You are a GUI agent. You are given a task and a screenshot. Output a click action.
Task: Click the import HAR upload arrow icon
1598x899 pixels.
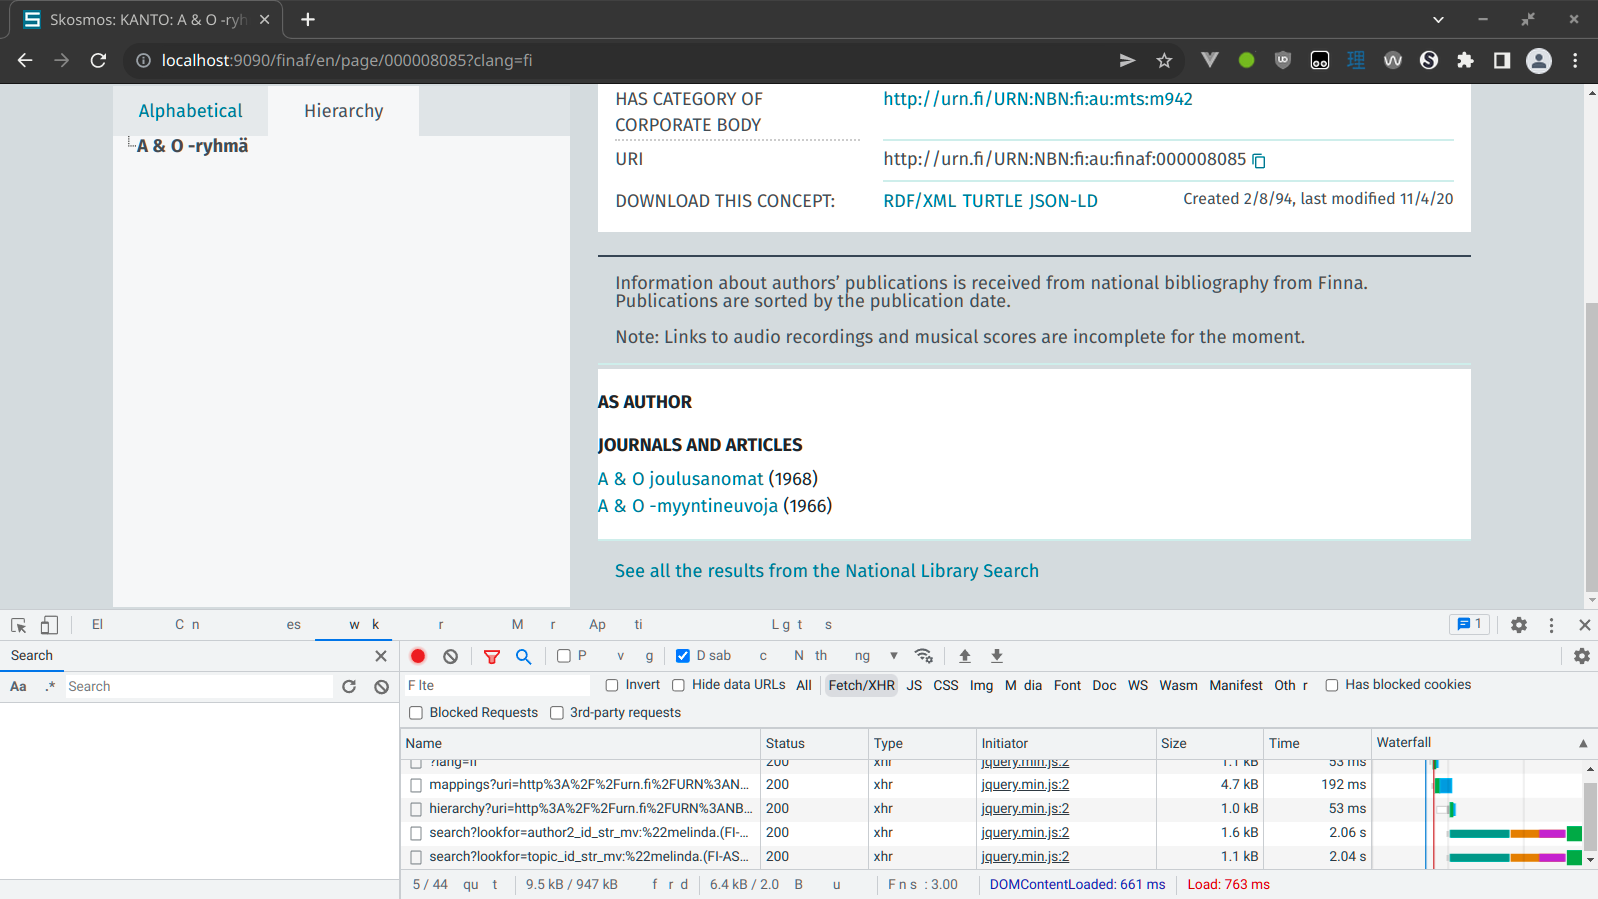[965, 656]
